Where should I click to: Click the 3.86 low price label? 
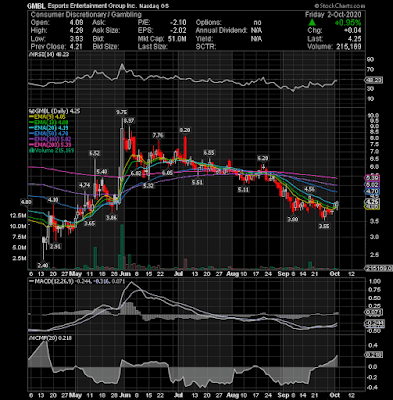point(111,218)
